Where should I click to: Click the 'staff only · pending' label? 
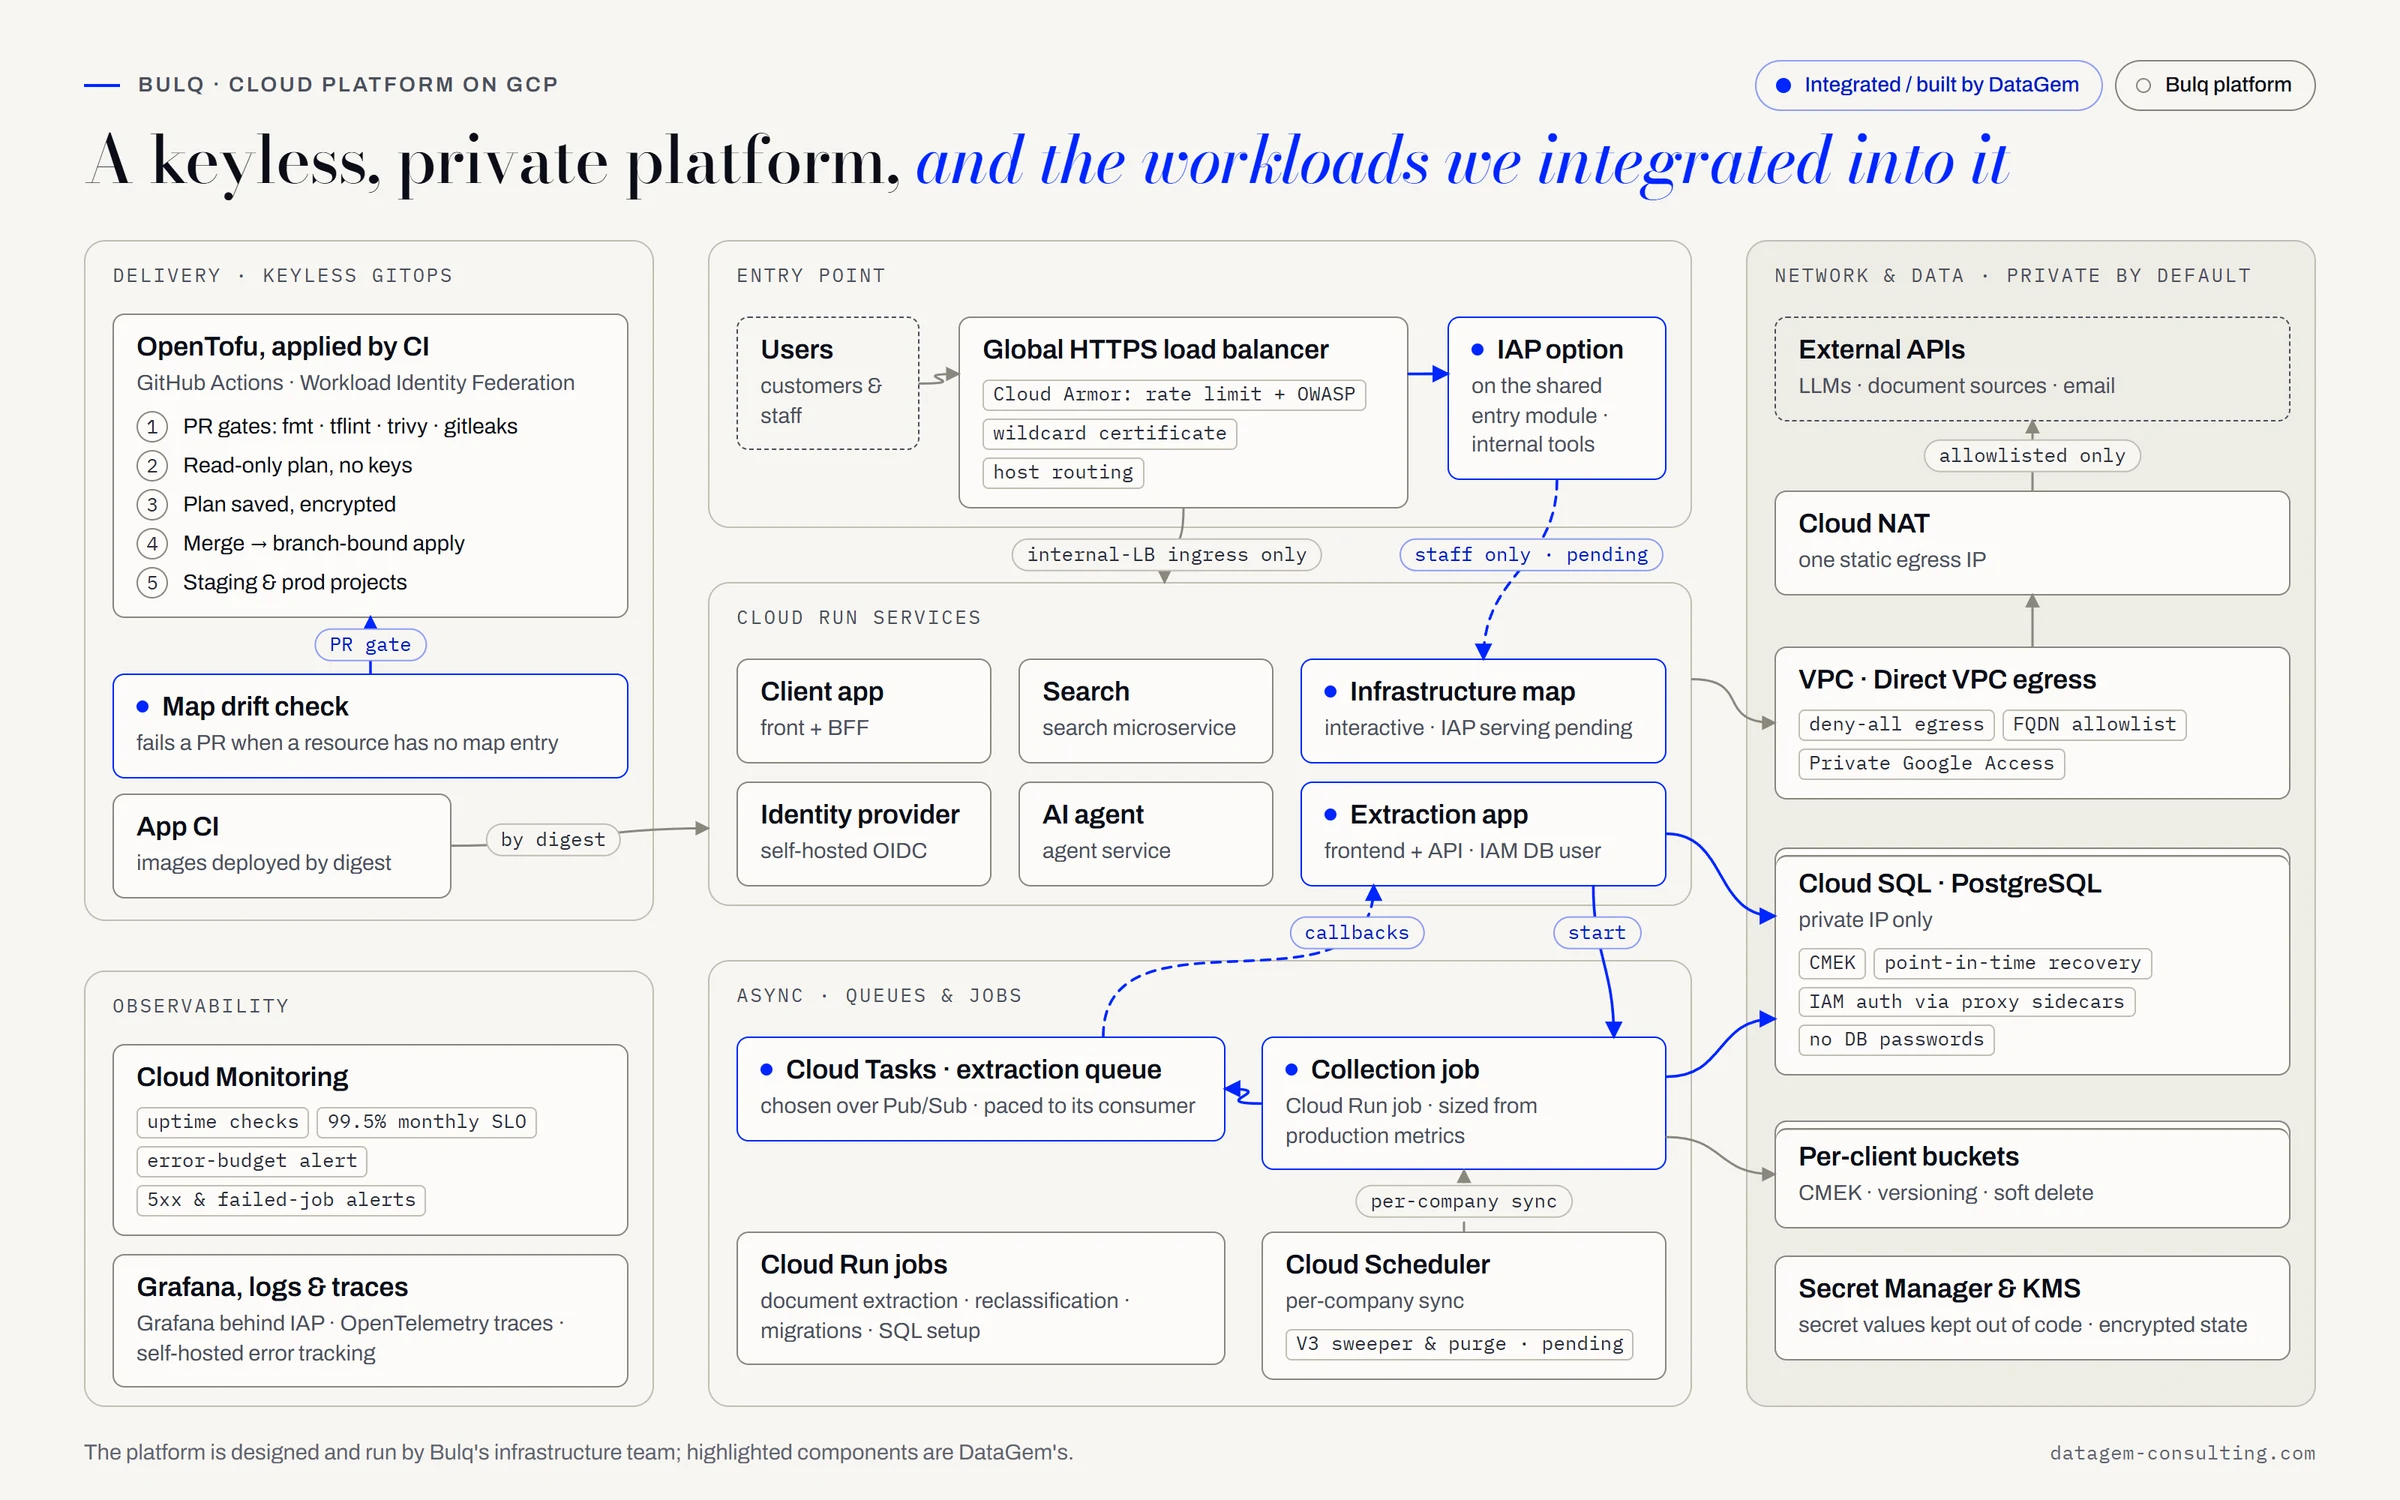point(1531,555)
